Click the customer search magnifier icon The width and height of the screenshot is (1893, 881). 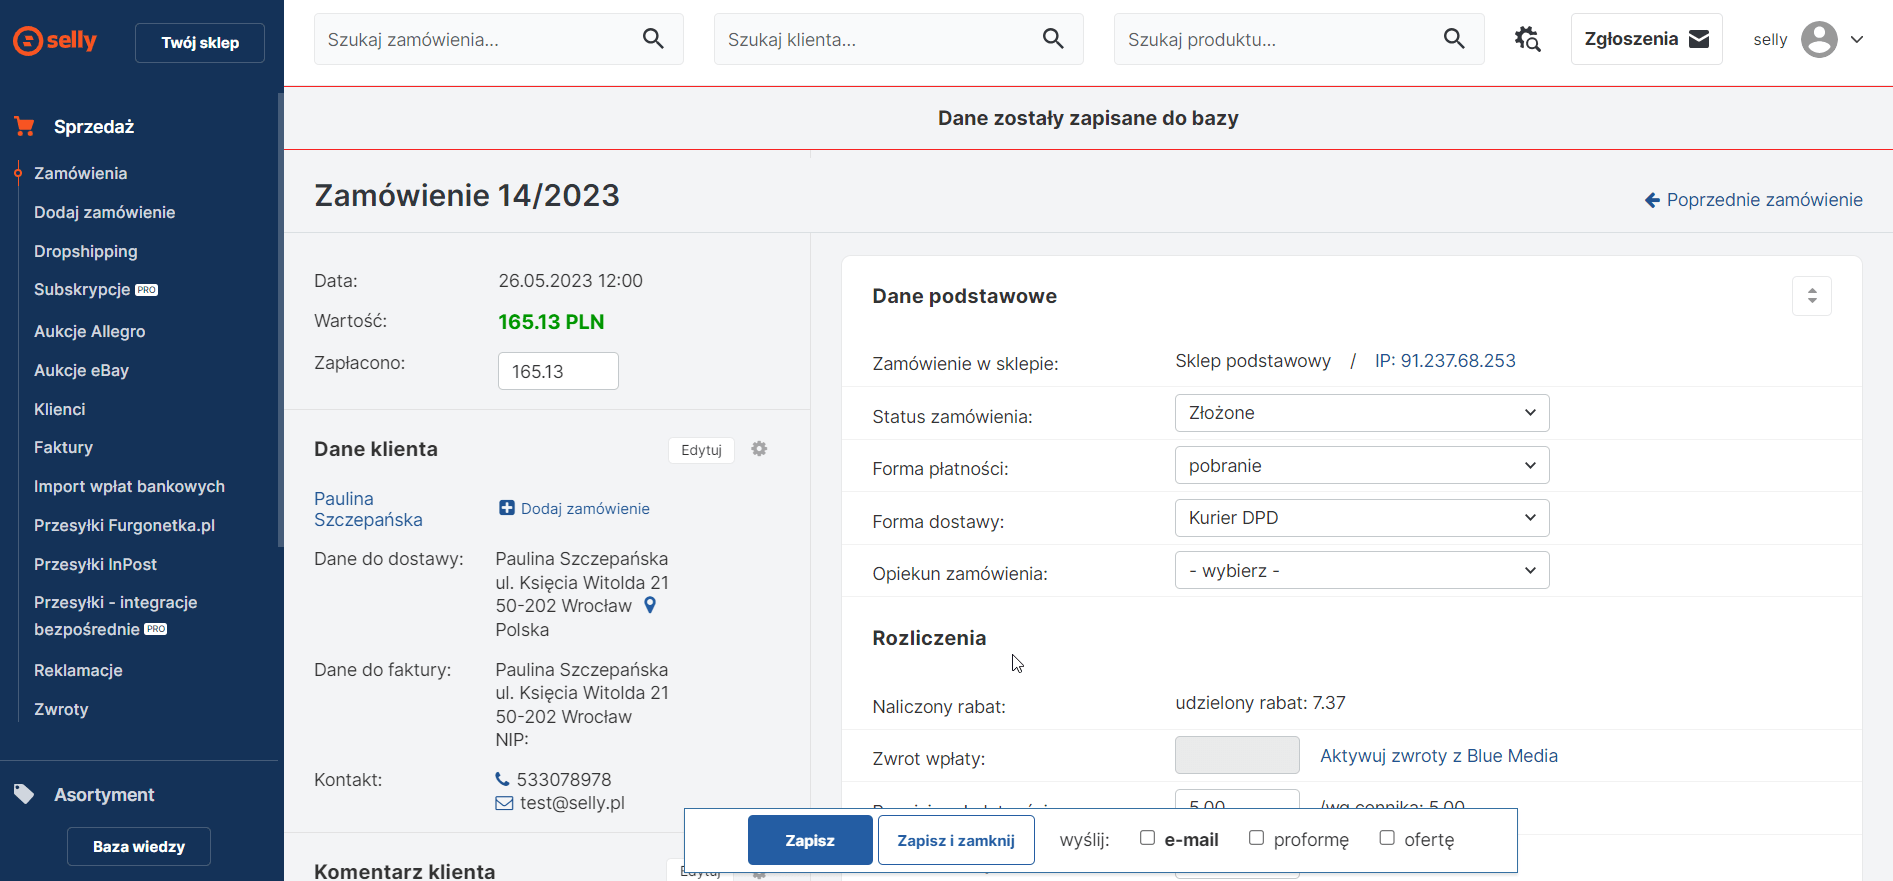(x=1053, y=39)
